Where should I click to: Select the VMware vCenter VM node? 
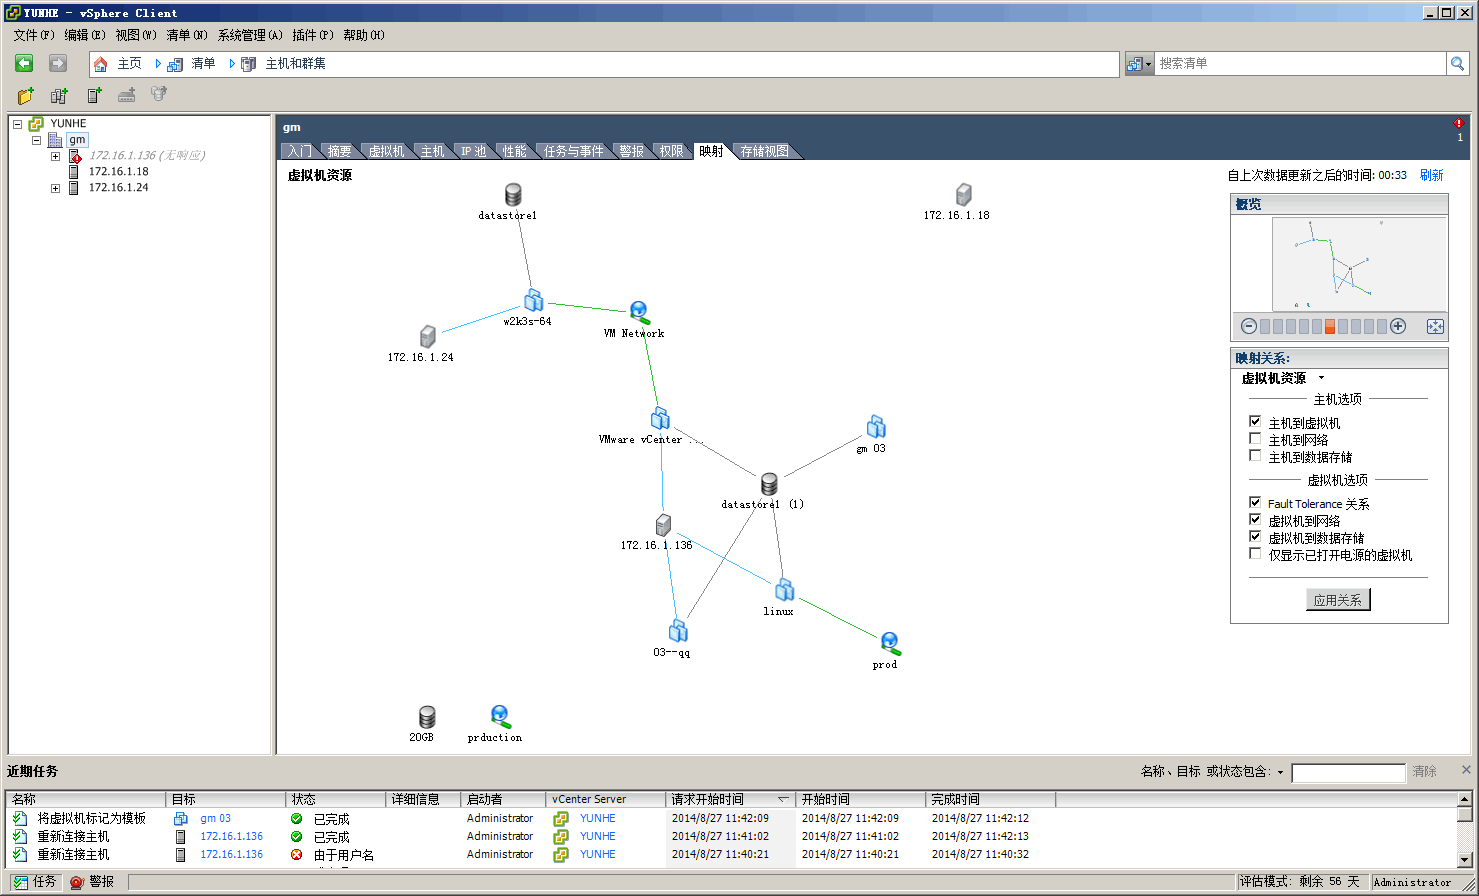660,418
